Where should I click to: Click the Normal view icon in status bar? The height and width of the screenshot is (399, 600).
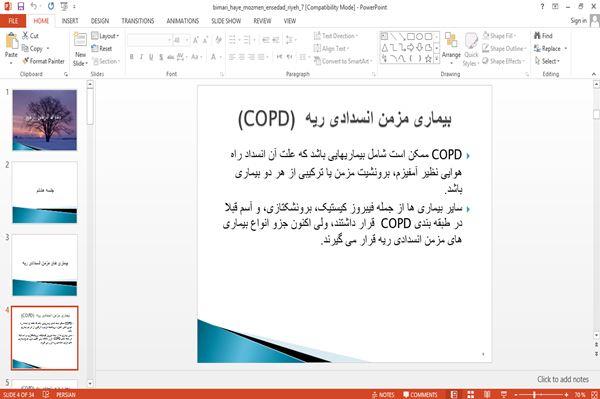click(454, 394)
